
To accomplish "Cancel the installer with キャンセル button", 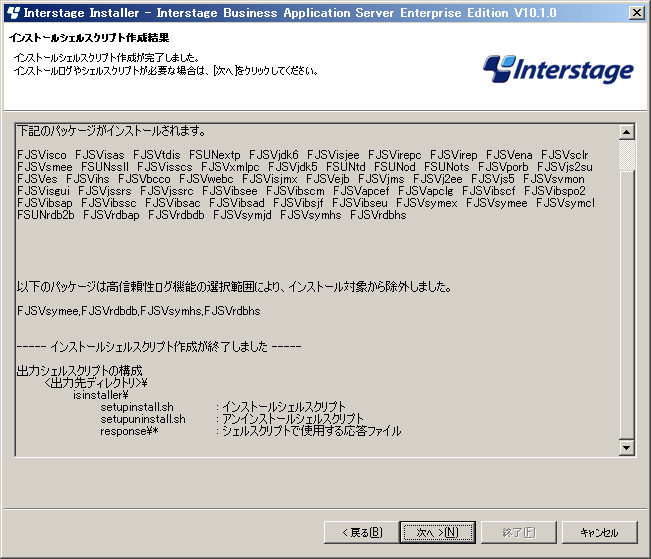I will click(x=599, y=532).
